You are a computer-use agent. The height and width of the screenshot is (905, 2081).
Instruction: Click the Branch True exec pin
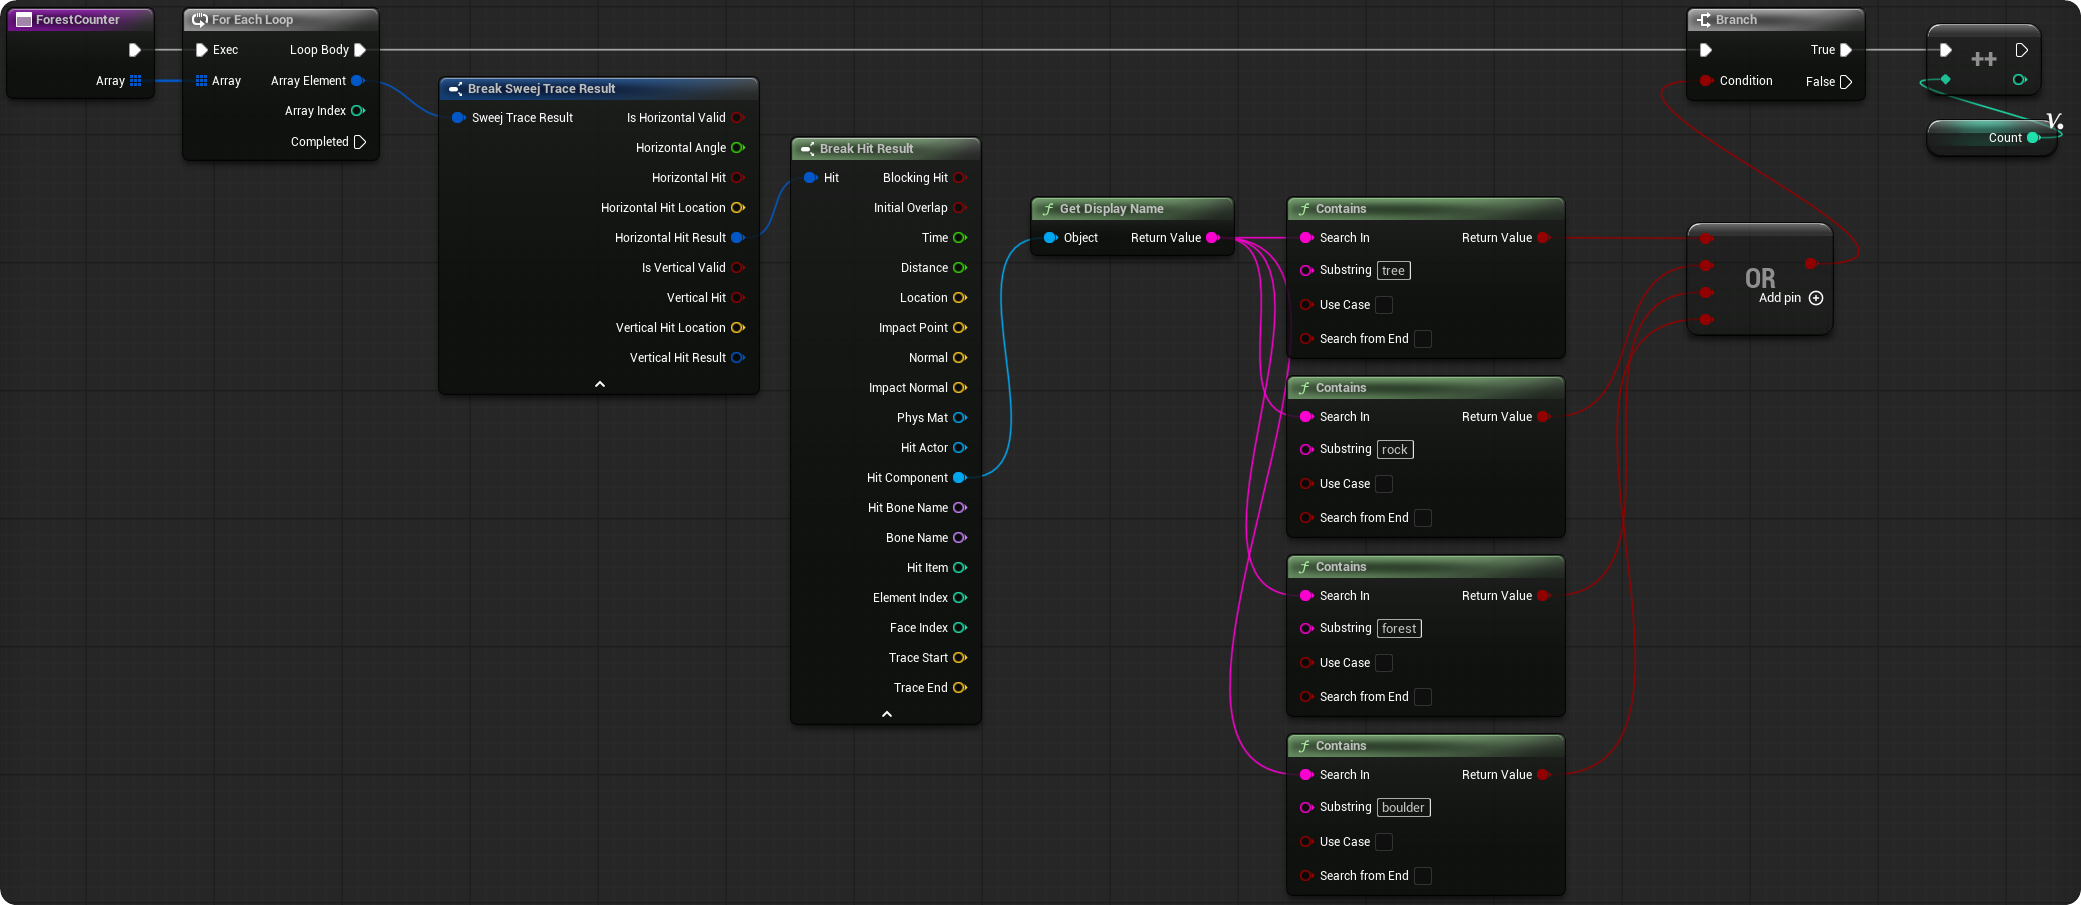click(x=1846, y=50)
